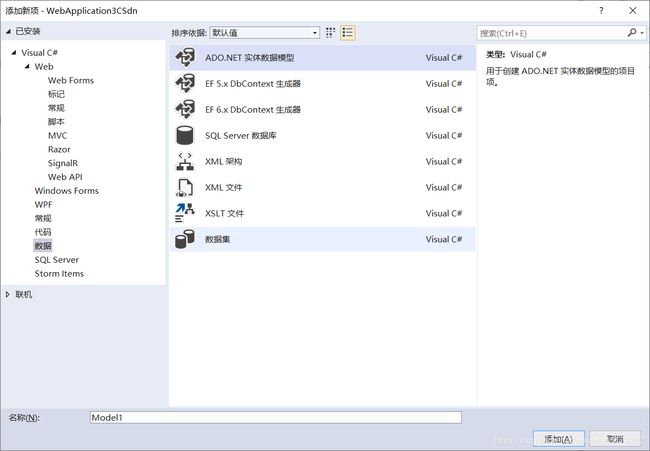The height and width of the screenshot is (451, 650).
Task: Select XSLT 文件 item name
Action: tap(225, 213)
